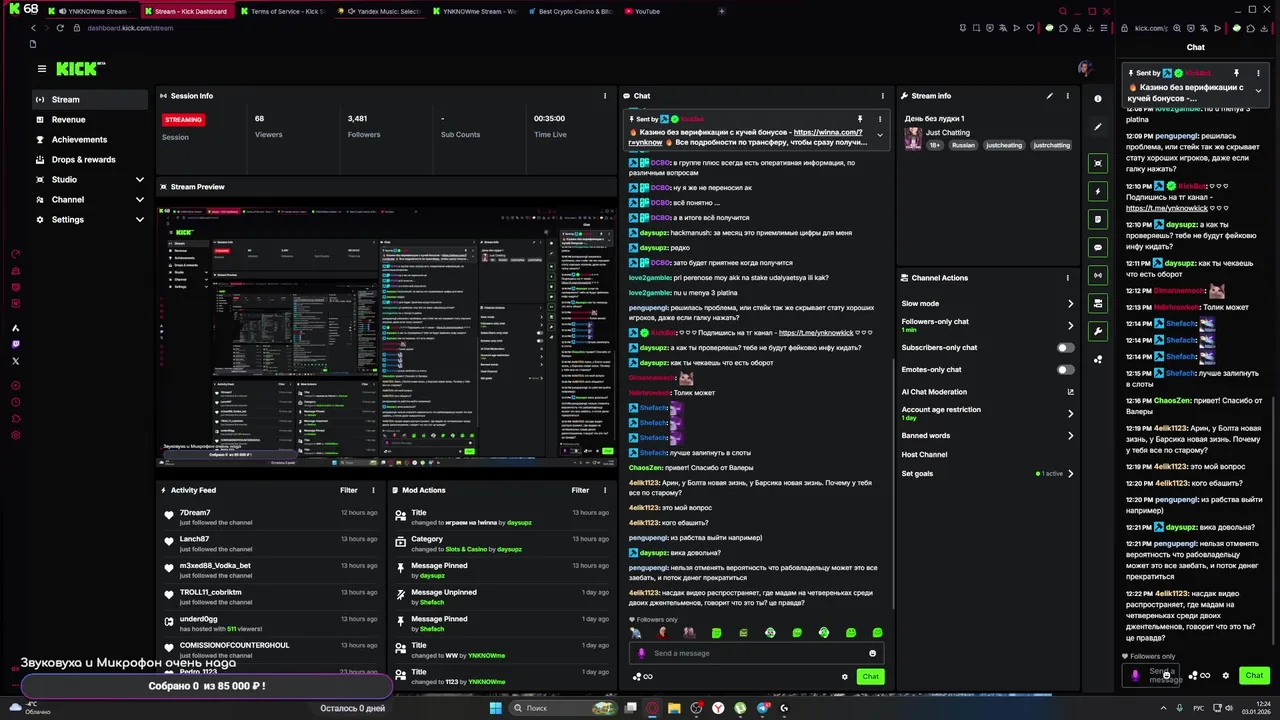Collapse pinned message in popout chat window
The width and height of the screenshot is (1280, 720).
click(1258, 90)
